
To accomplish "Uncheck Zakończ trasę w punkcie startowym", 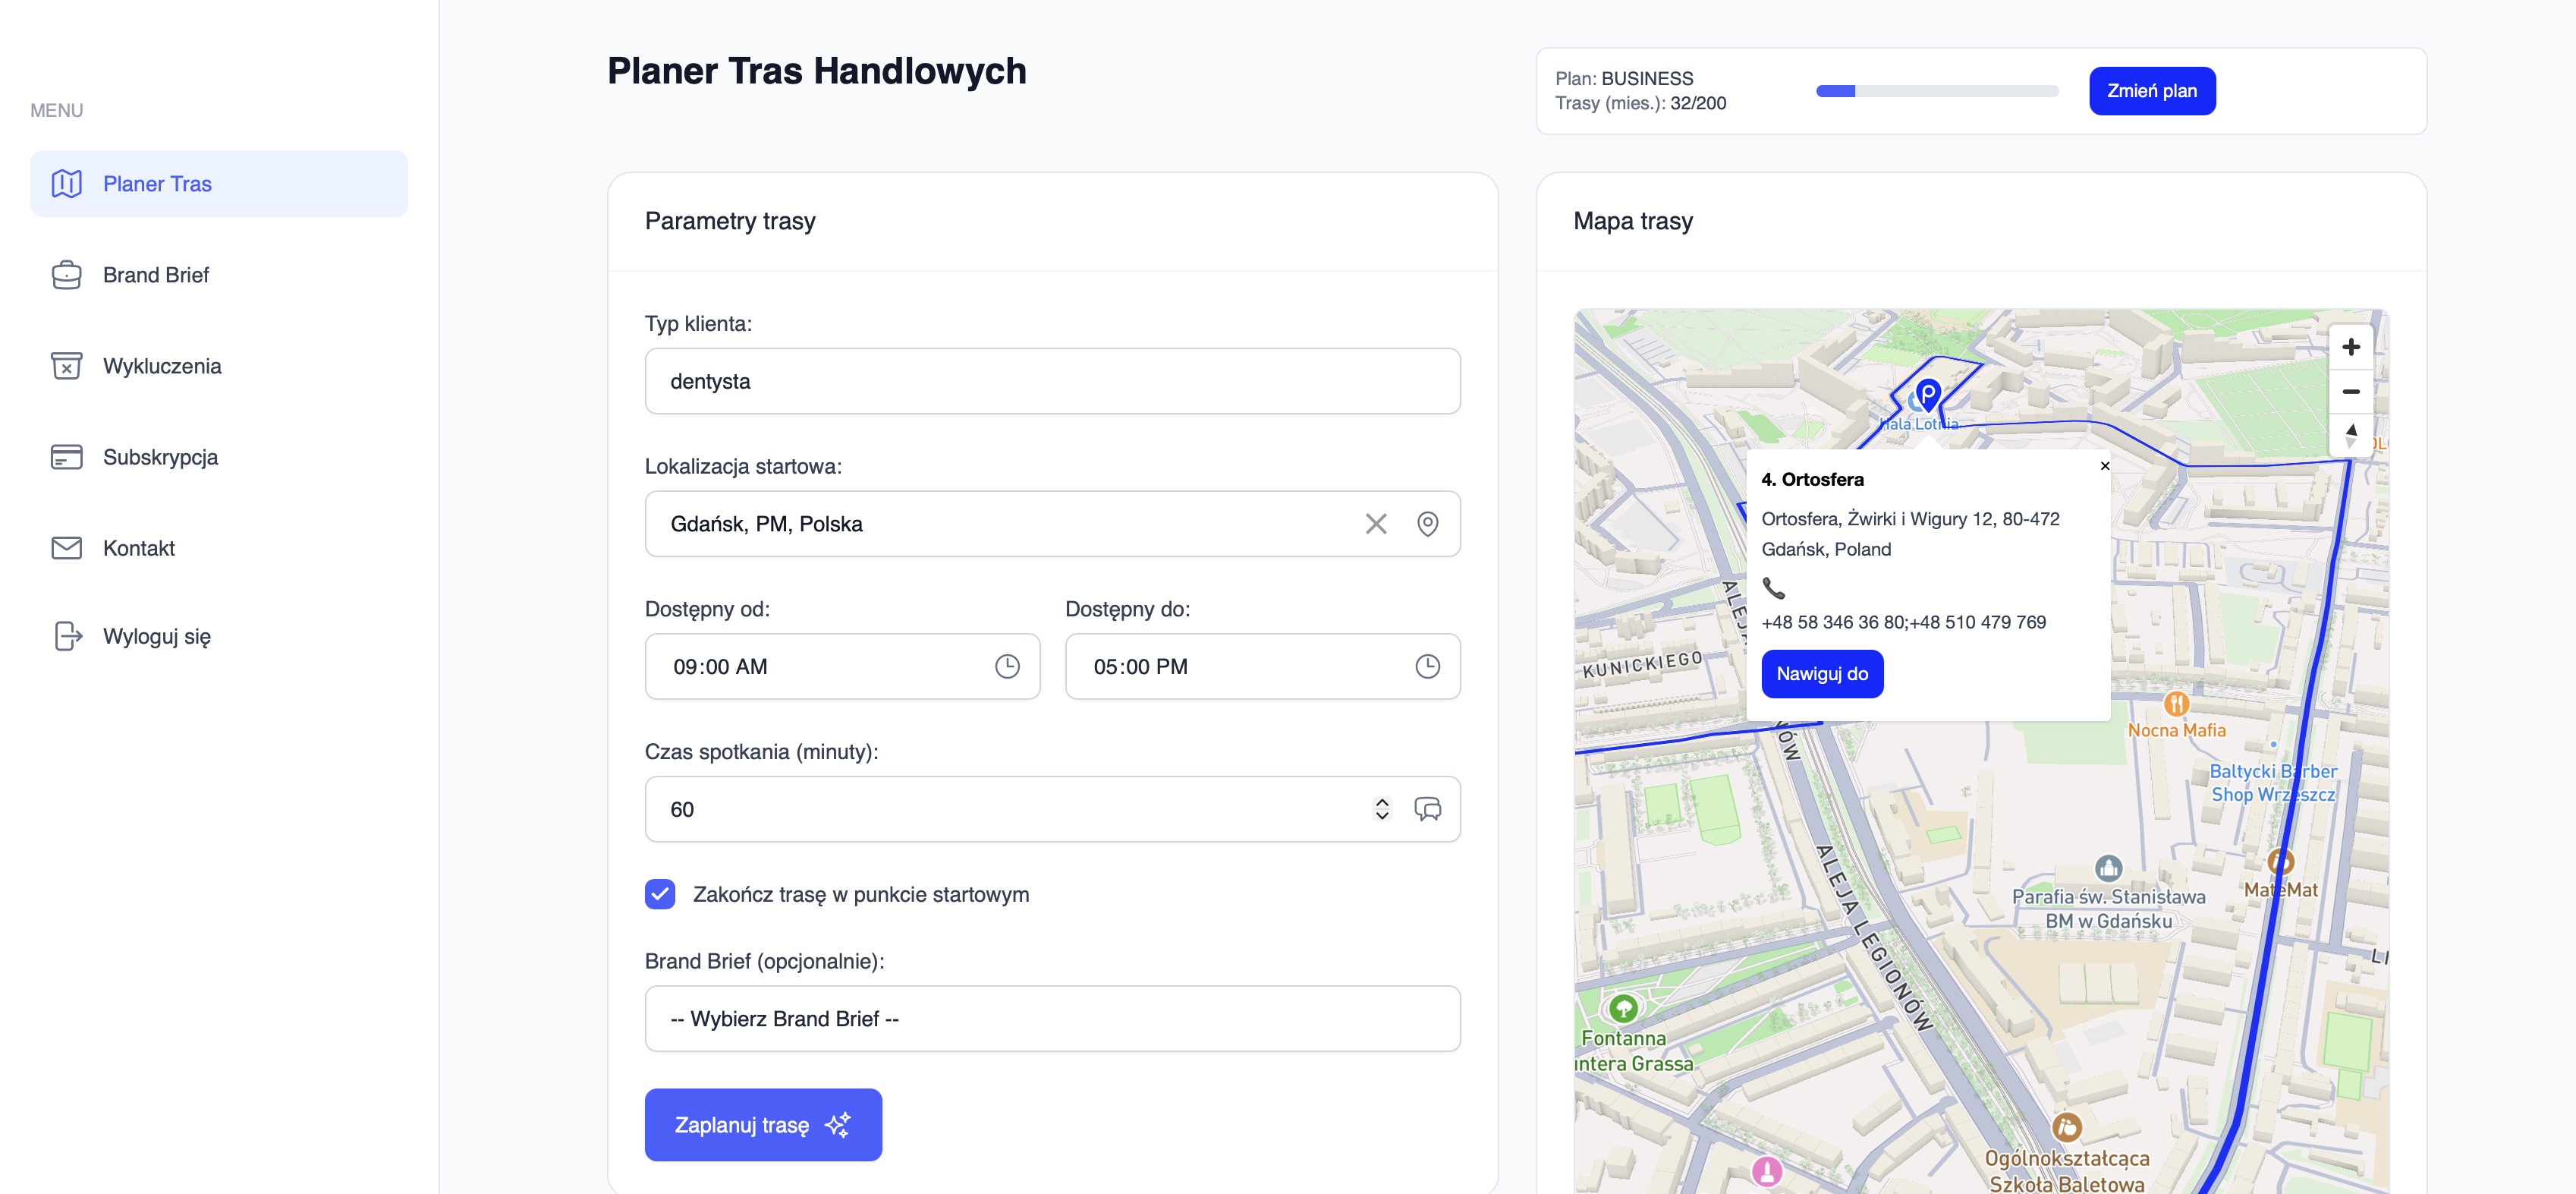I will 660,894.
